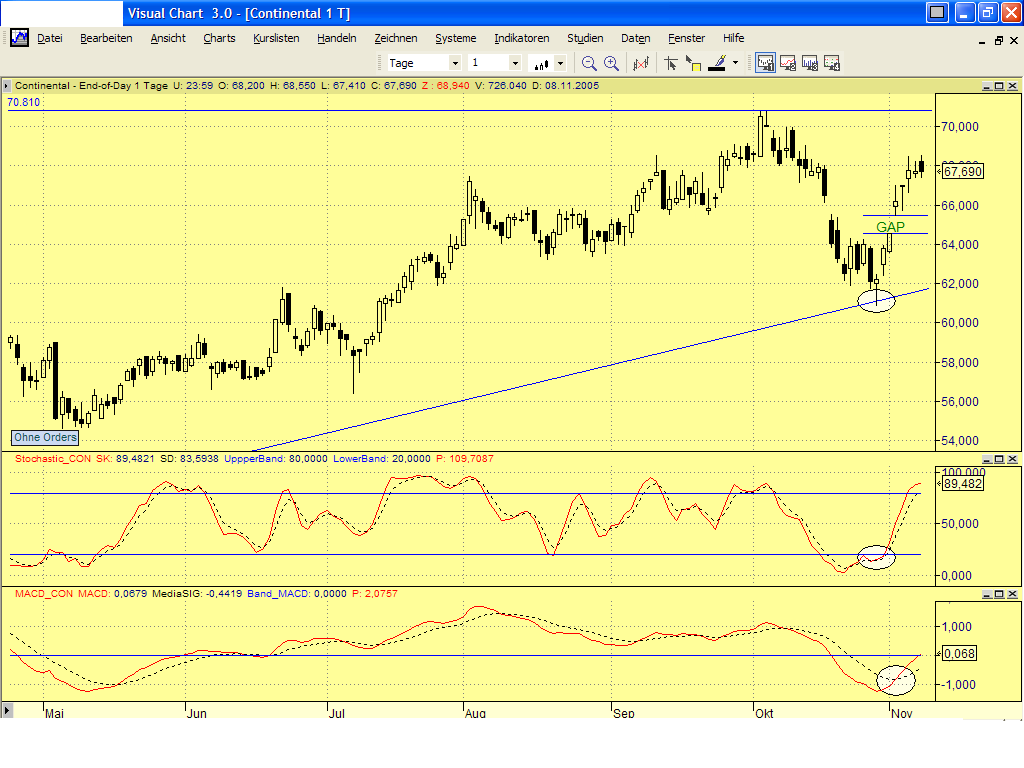This screenshot has height=768, width=1024.
Task: Expand the pen tool options arrow
Action: click(734, 62)
